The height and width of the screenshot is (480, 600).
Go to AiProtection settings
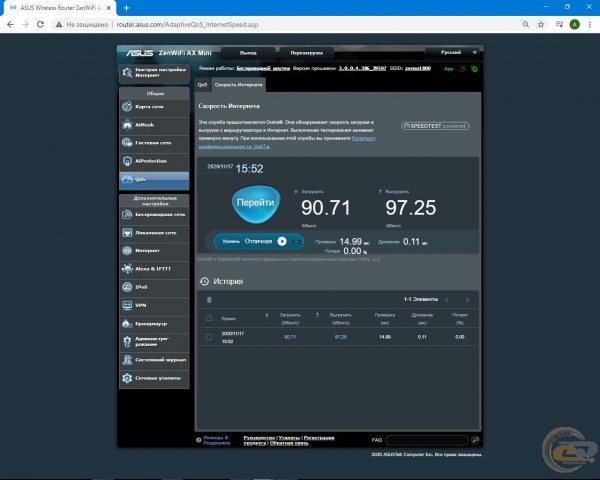pos(154,161)
